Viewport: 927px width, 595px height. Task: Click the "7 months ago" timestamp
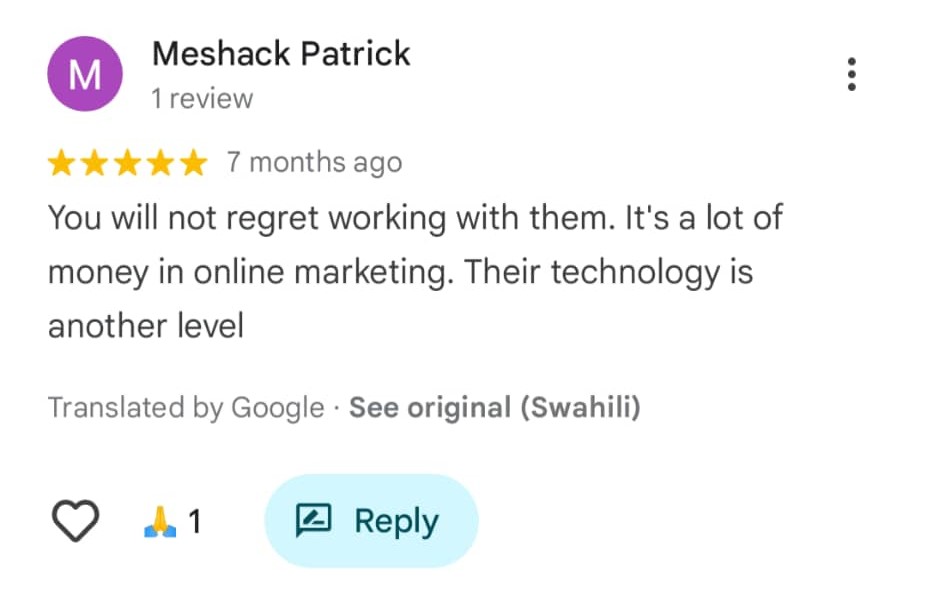(x=314, y=163)
